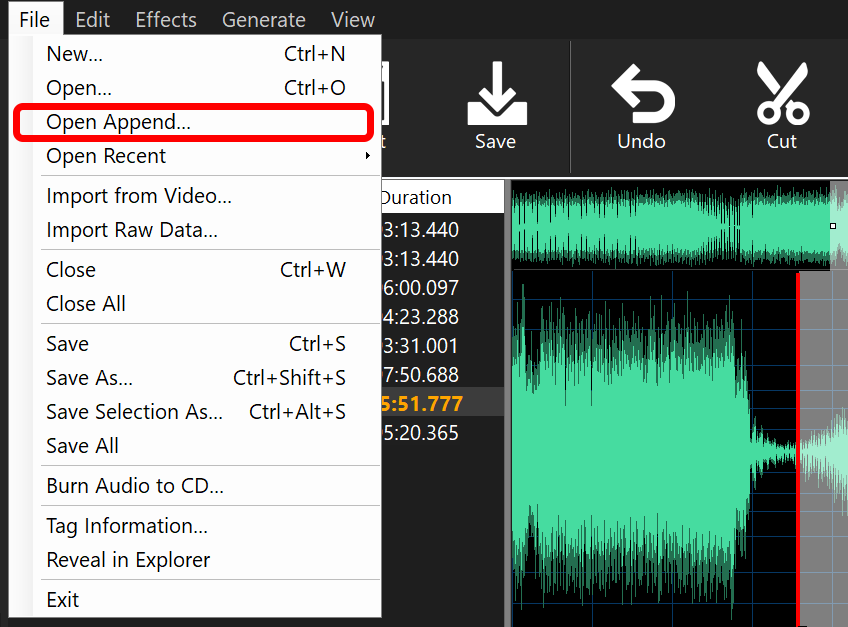Choose Exit from File menu
The image size is (848, 627).
coord(197,600)
